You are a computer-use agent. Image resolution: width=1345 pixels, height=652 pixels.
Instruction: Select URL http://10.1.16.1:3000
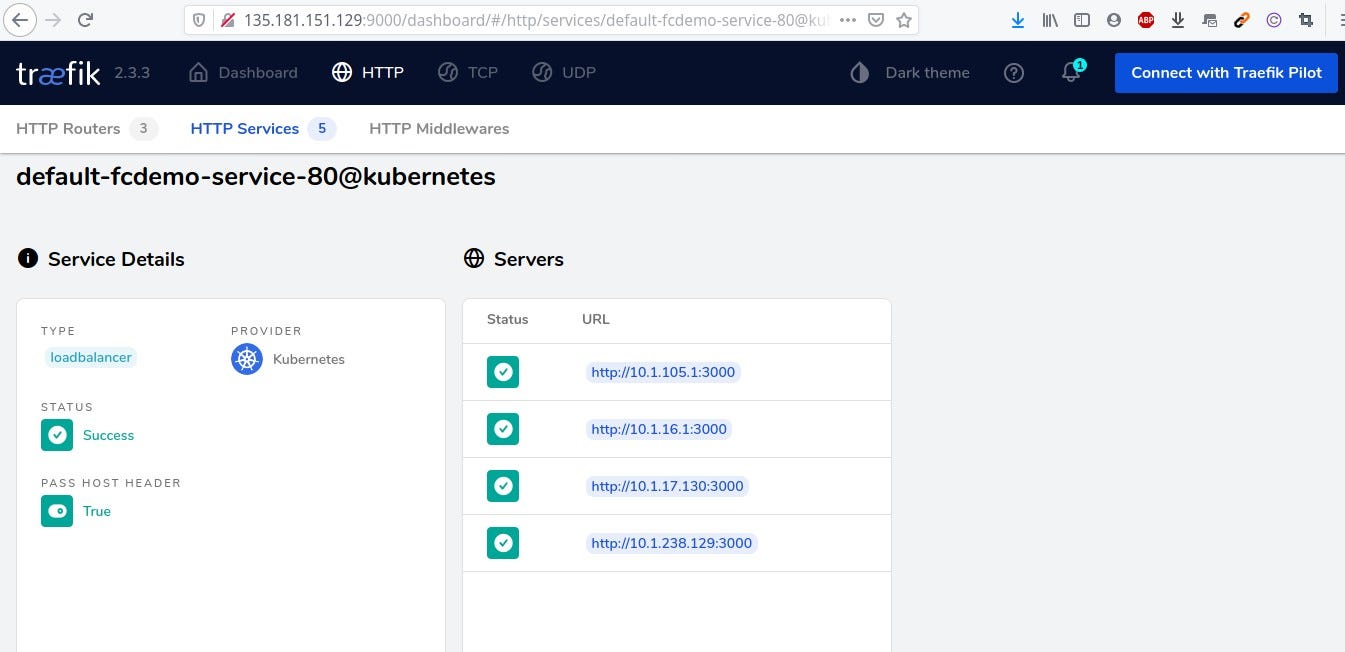[x=659, y=429]
